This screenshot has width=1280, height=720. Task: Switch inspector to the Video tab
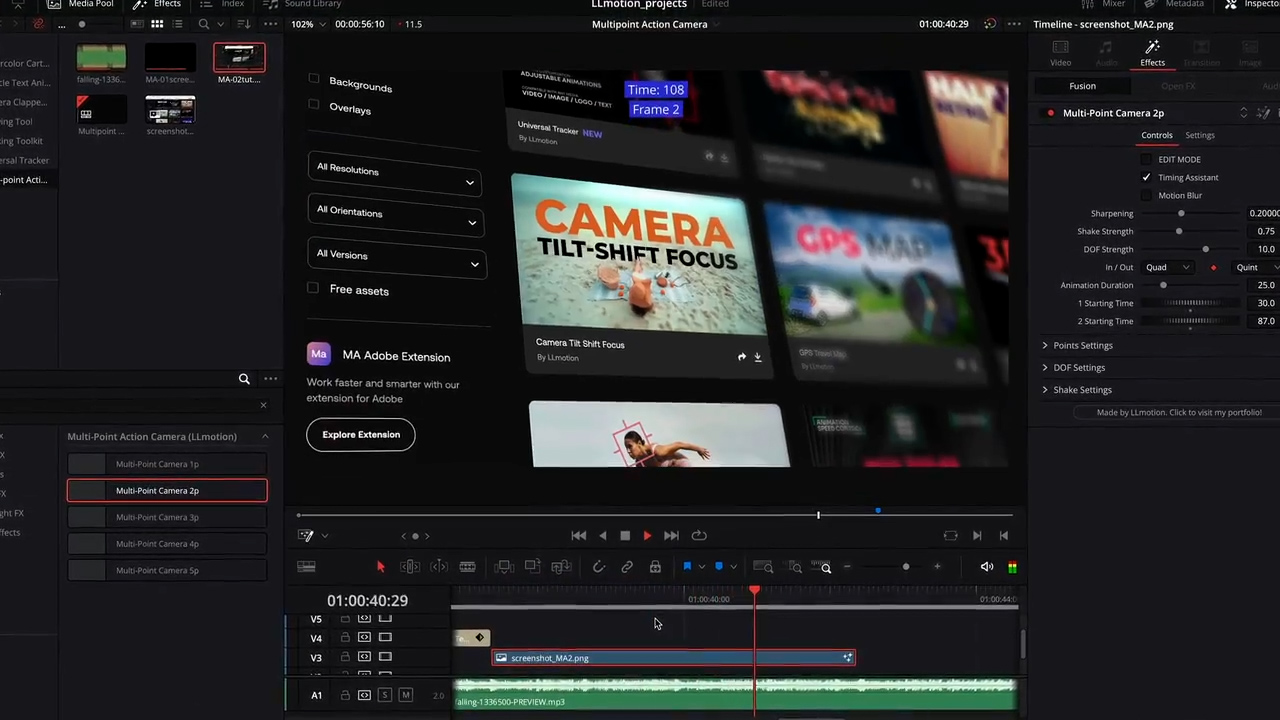click(1060, 54)
